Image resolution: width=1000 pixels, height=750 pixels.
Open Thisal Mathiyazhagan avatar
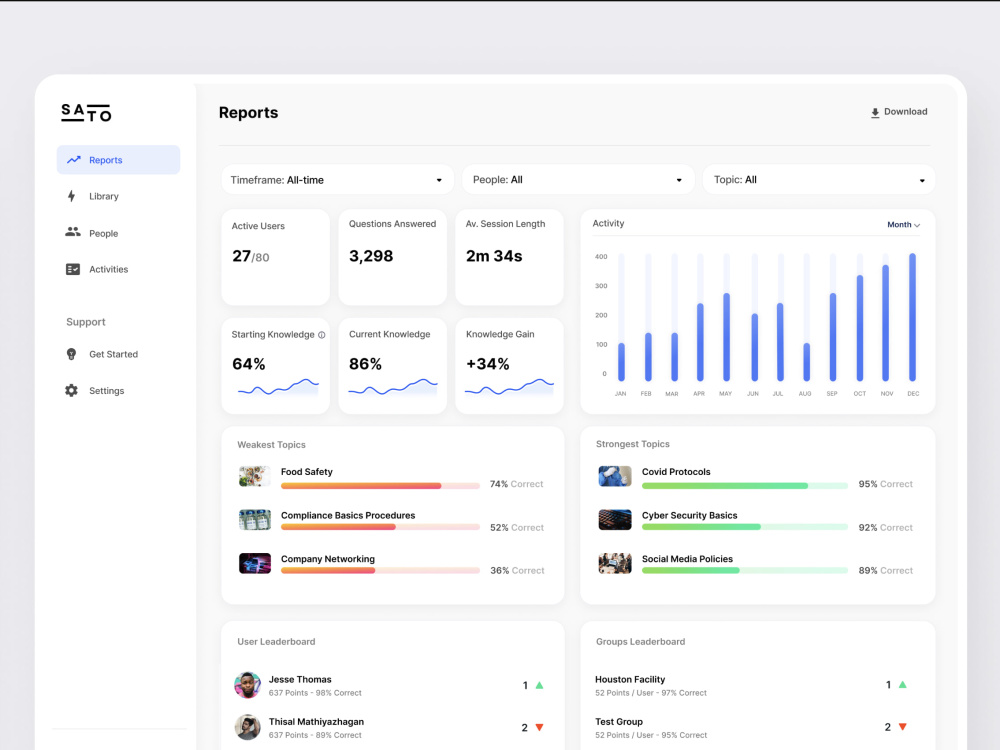(x=247, y=727)
